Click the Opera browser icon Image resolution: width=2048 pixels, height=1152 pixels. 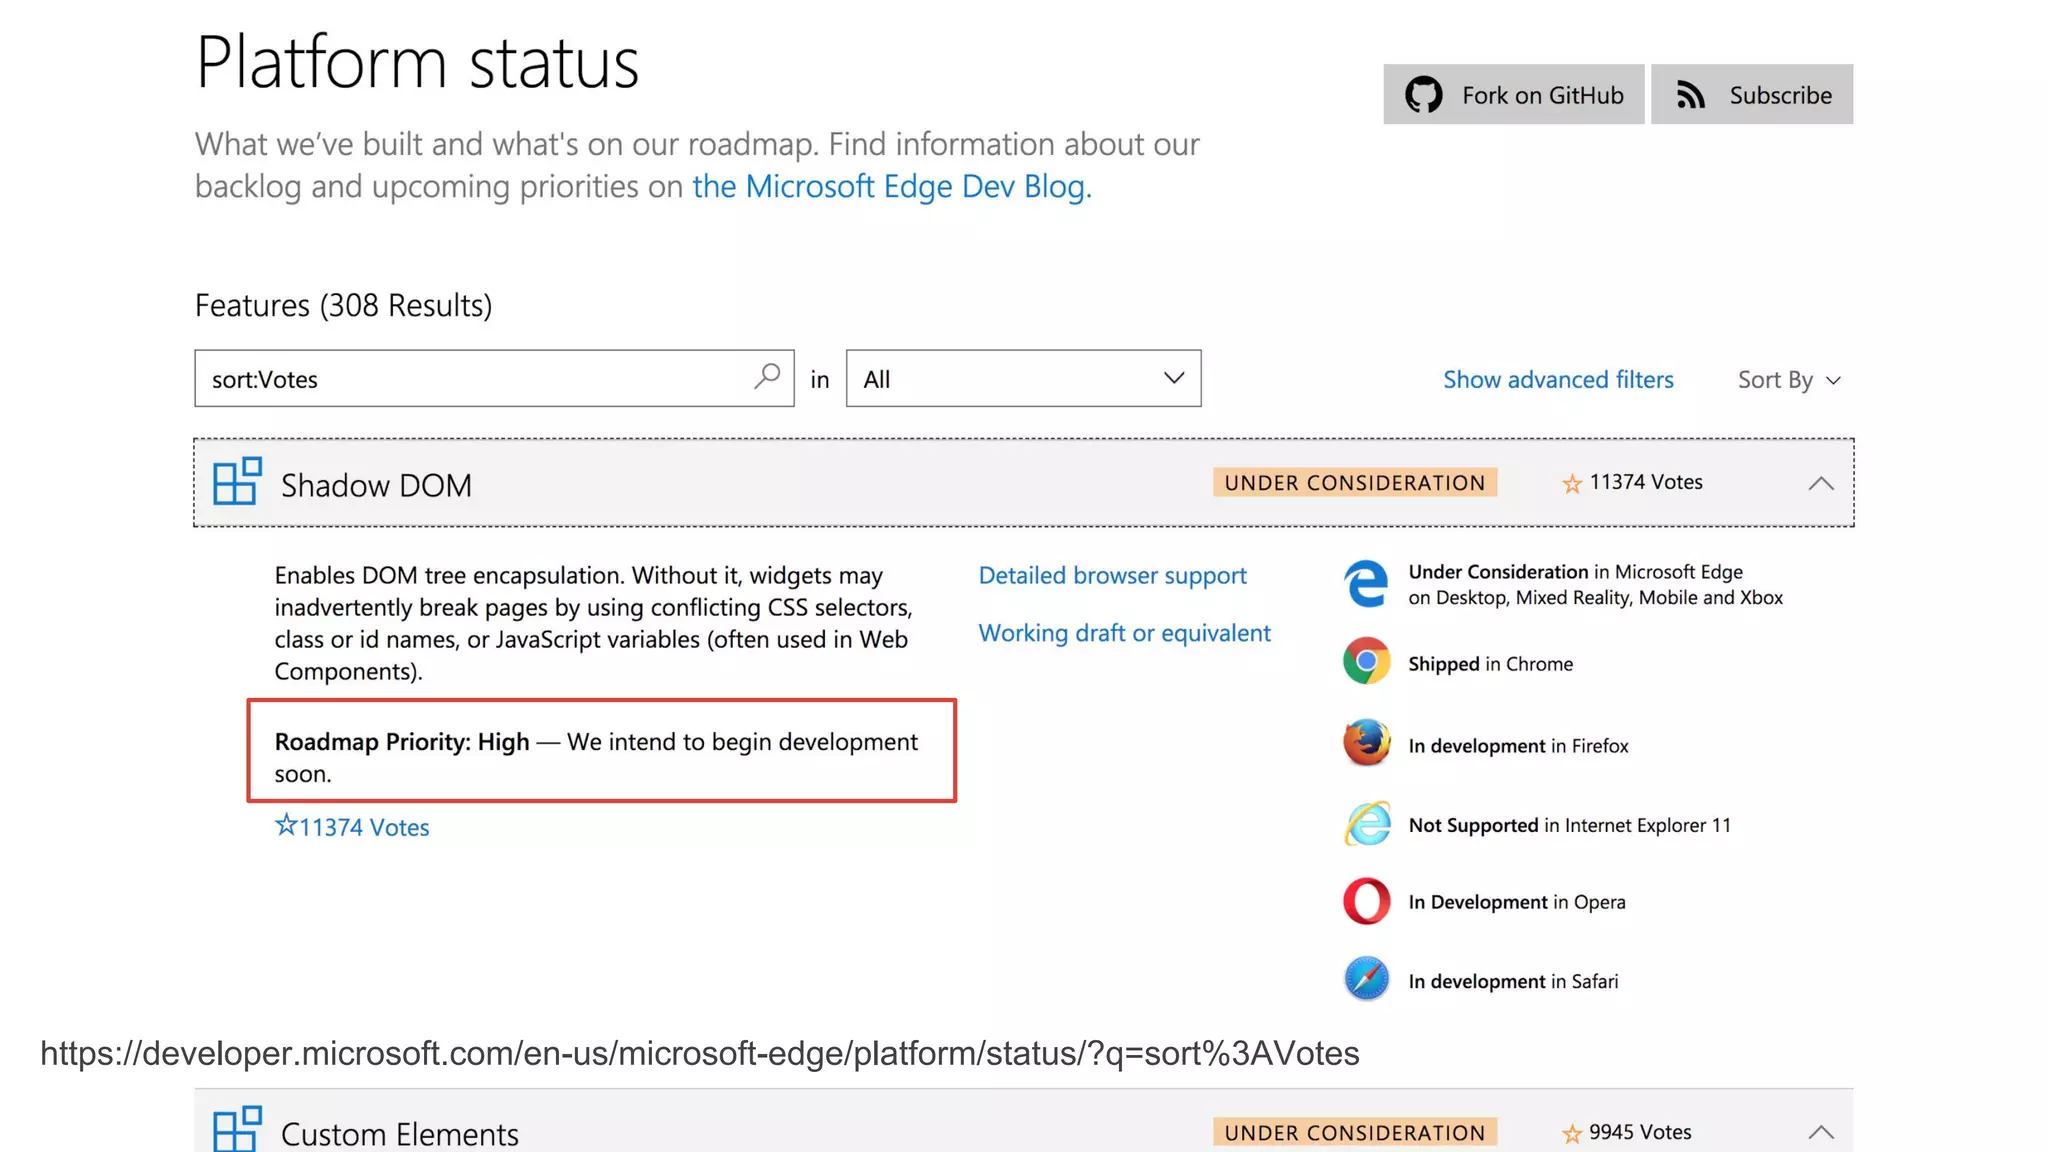1366,901
